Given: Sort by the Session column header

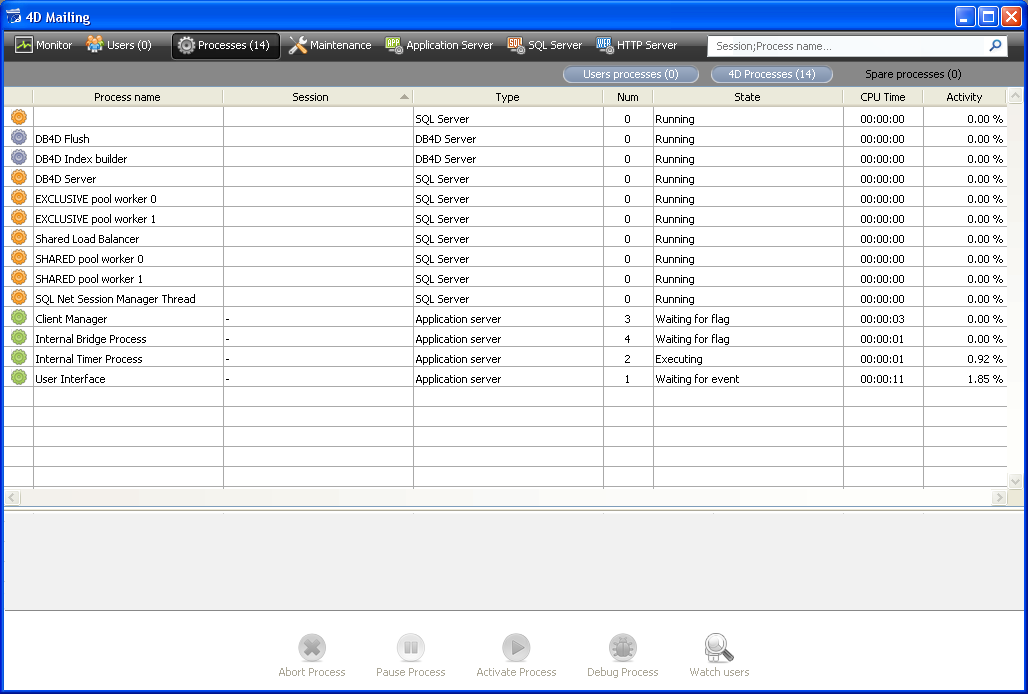Looking at the screenshot, I should [310, 97].
